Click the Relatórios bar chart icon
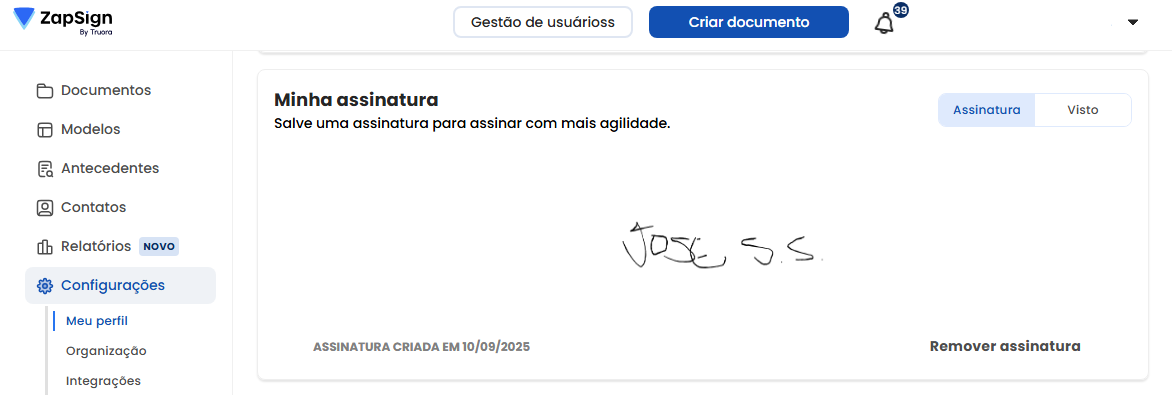 coord(45,246)
